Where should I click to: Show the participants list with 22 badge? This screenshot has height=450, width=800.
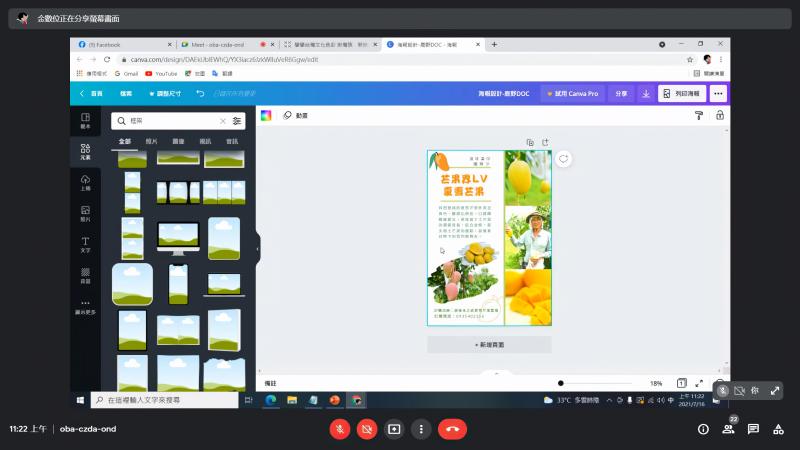(729, 429)
